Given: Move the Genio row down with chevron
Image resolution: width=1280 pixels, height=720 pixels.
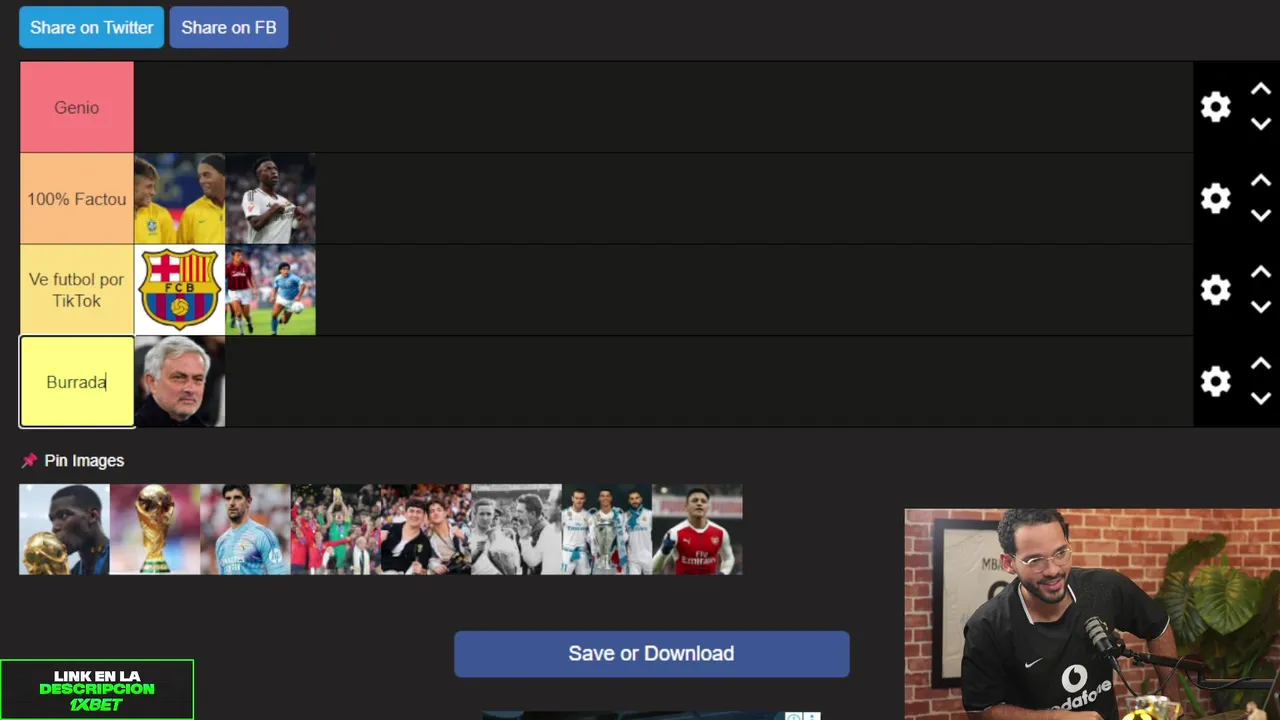Looking at the screenshot, I should pyautogui.click(x=1261, y=124).
